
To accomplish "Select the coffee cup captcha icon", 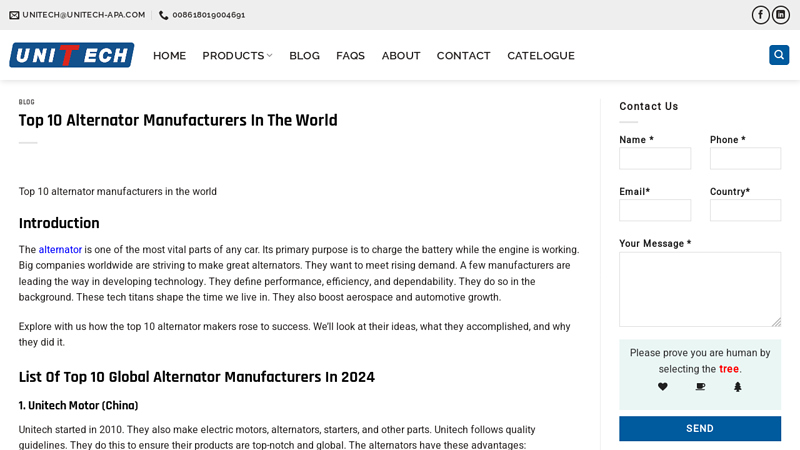I will [700, 387].
